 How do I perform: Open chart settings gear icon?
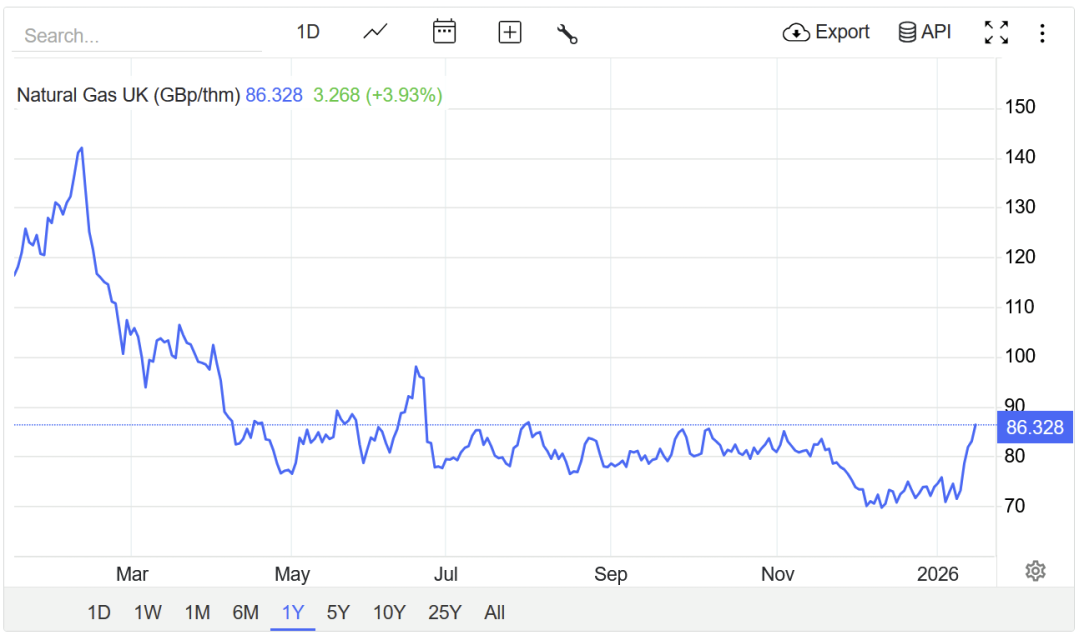click(1035, 571)
